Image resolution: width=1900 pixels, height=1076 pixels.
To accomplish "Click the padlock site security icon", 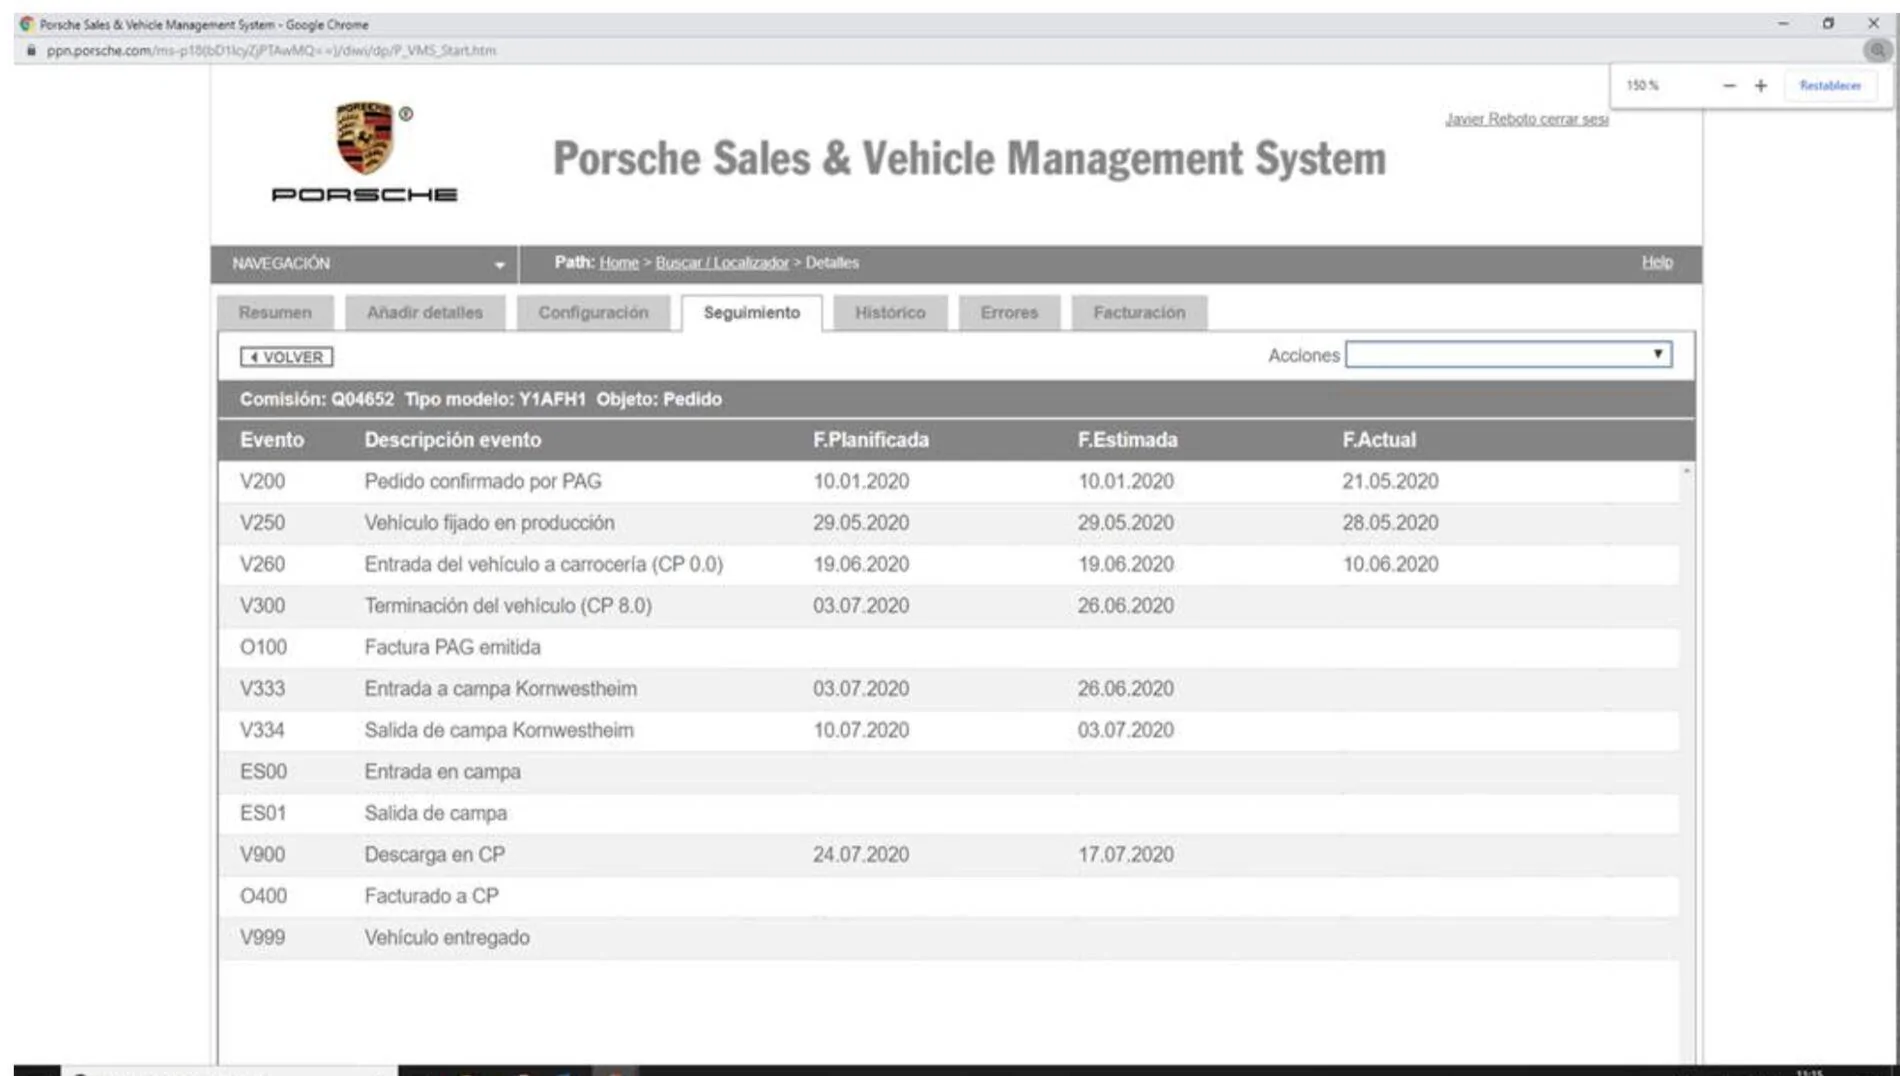I will [x=31, y=50].
